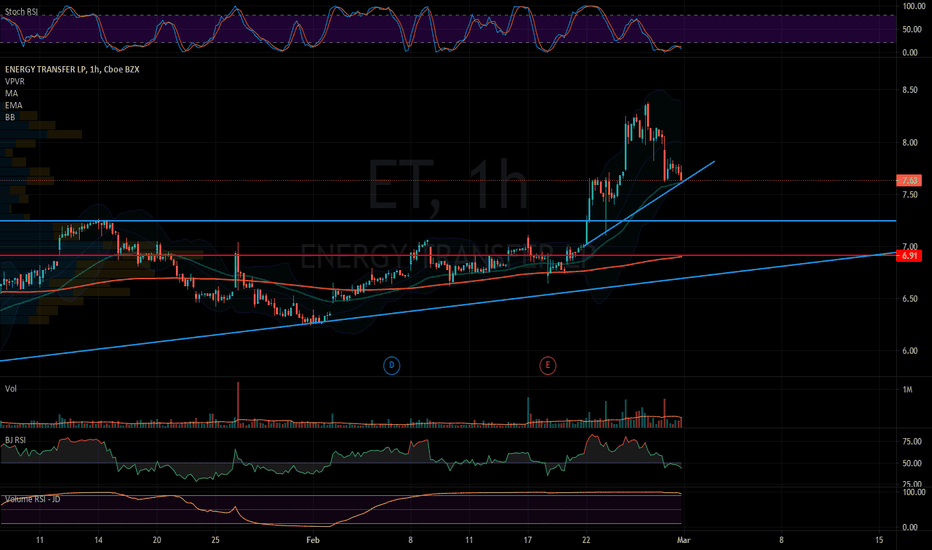Screen dimensions: 932x550
Task: Click the 8.50 price axis label
Action: [910, 90]
